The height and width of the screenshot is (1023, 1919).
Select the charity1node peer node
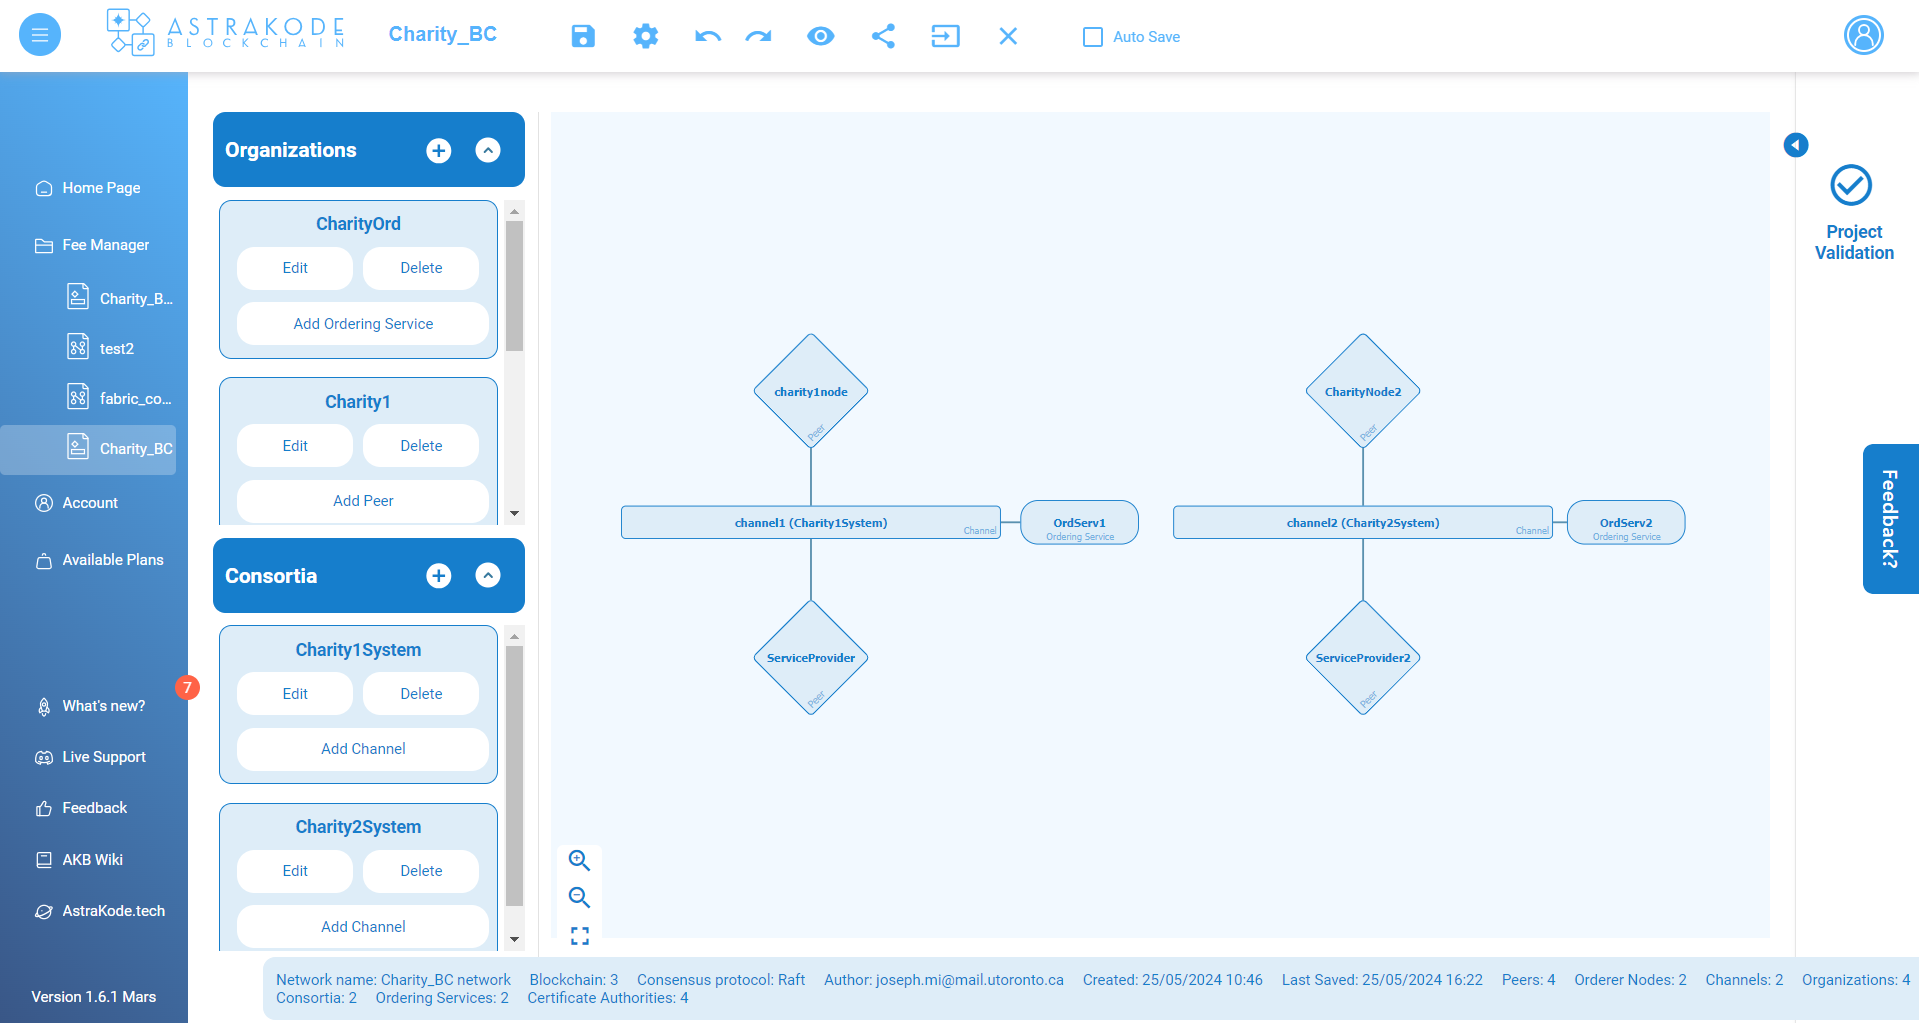811,391
